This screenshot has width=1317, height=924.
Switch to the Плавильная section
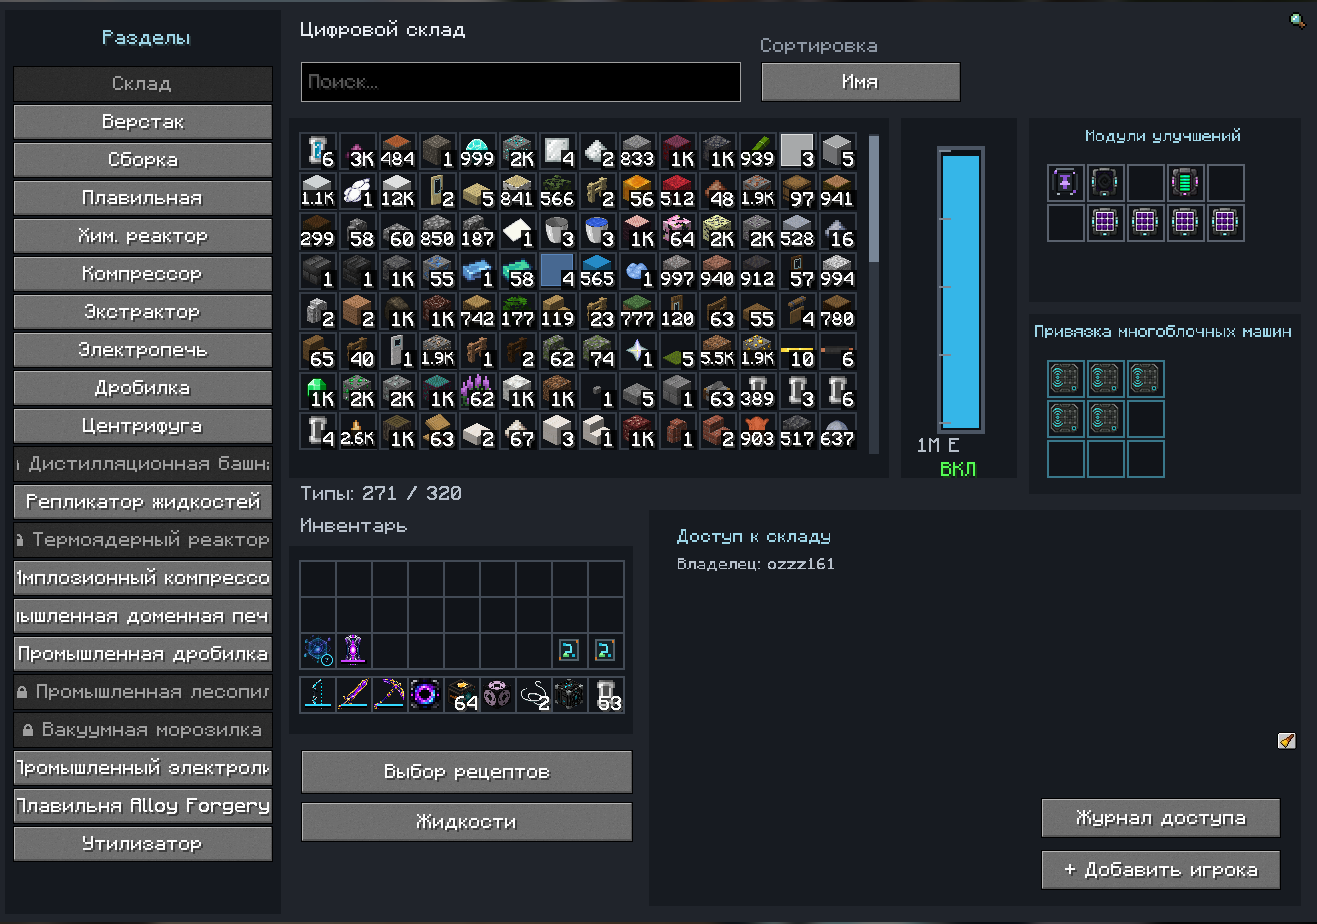click(x=142, y=198)
